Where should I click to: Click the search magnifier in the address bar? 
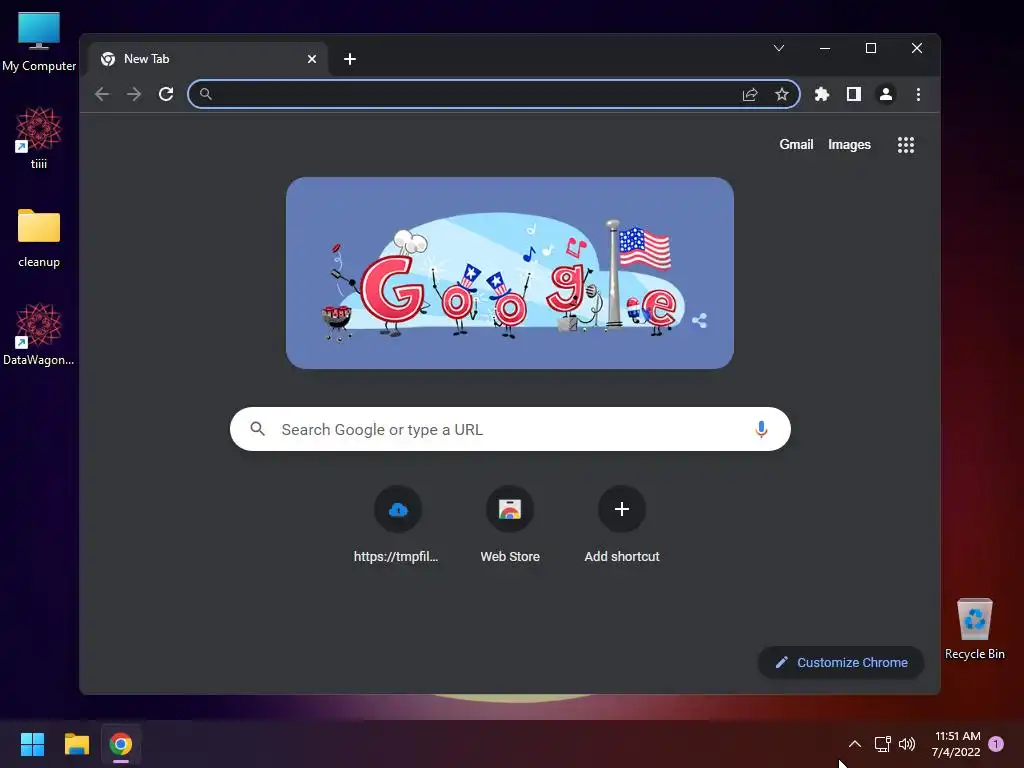(205, 94)
